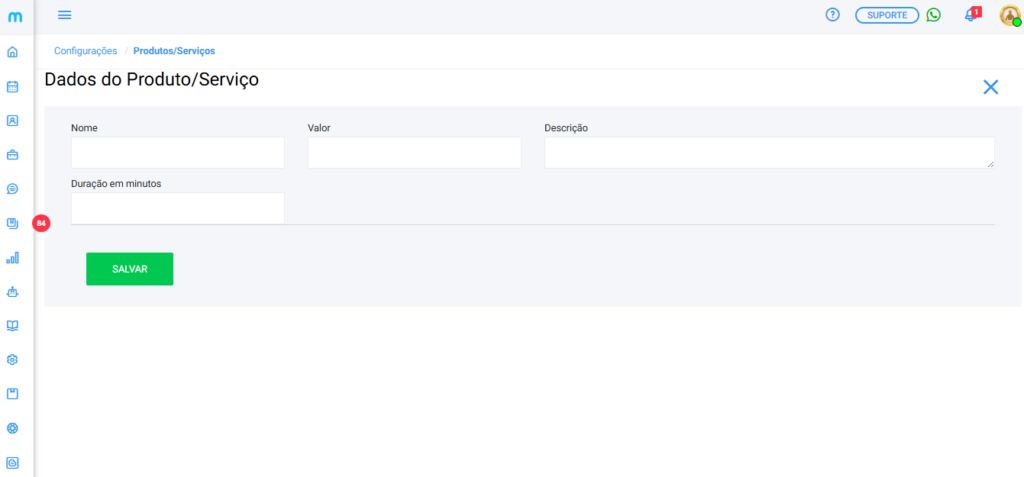Image resolution: width=1024 pixels, height=477 pixels.
Task: Open the contacts icon in sidebar
Action: 13,121
